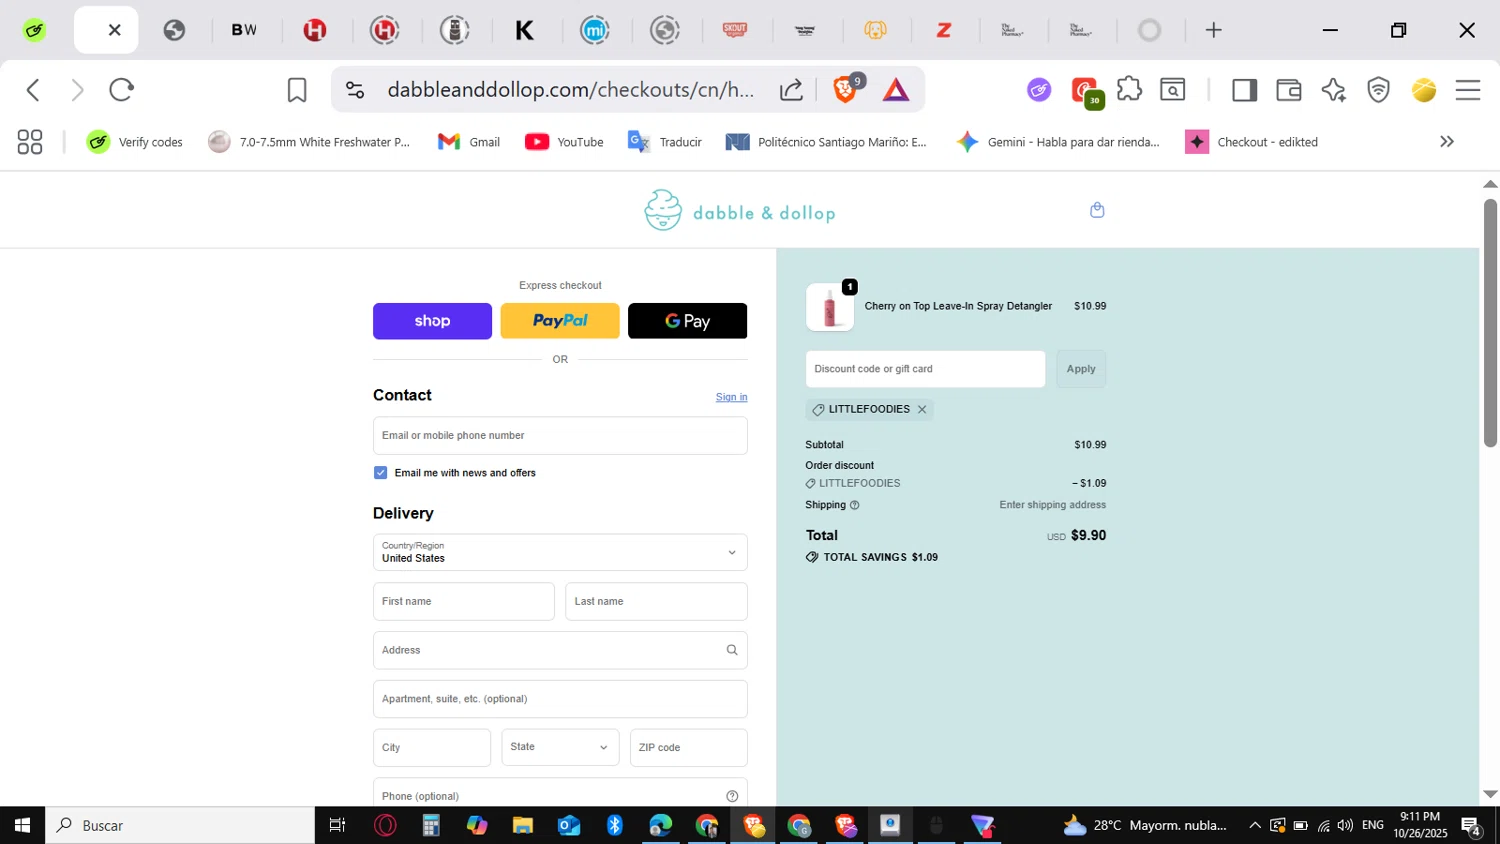Image resolution: width=1500 pixels, height=844 pixels.
Task: Show hidden system tray icons chevron
Action: [1255, 825]
